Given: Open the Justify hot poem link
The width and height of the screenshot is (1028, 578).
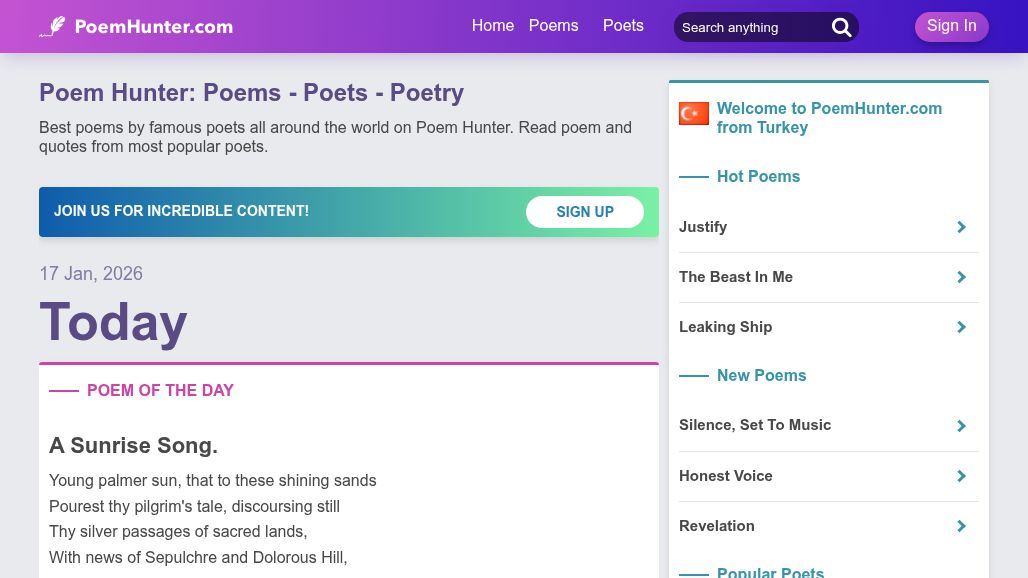Looking at the screenshot, I should pos(703,227).
